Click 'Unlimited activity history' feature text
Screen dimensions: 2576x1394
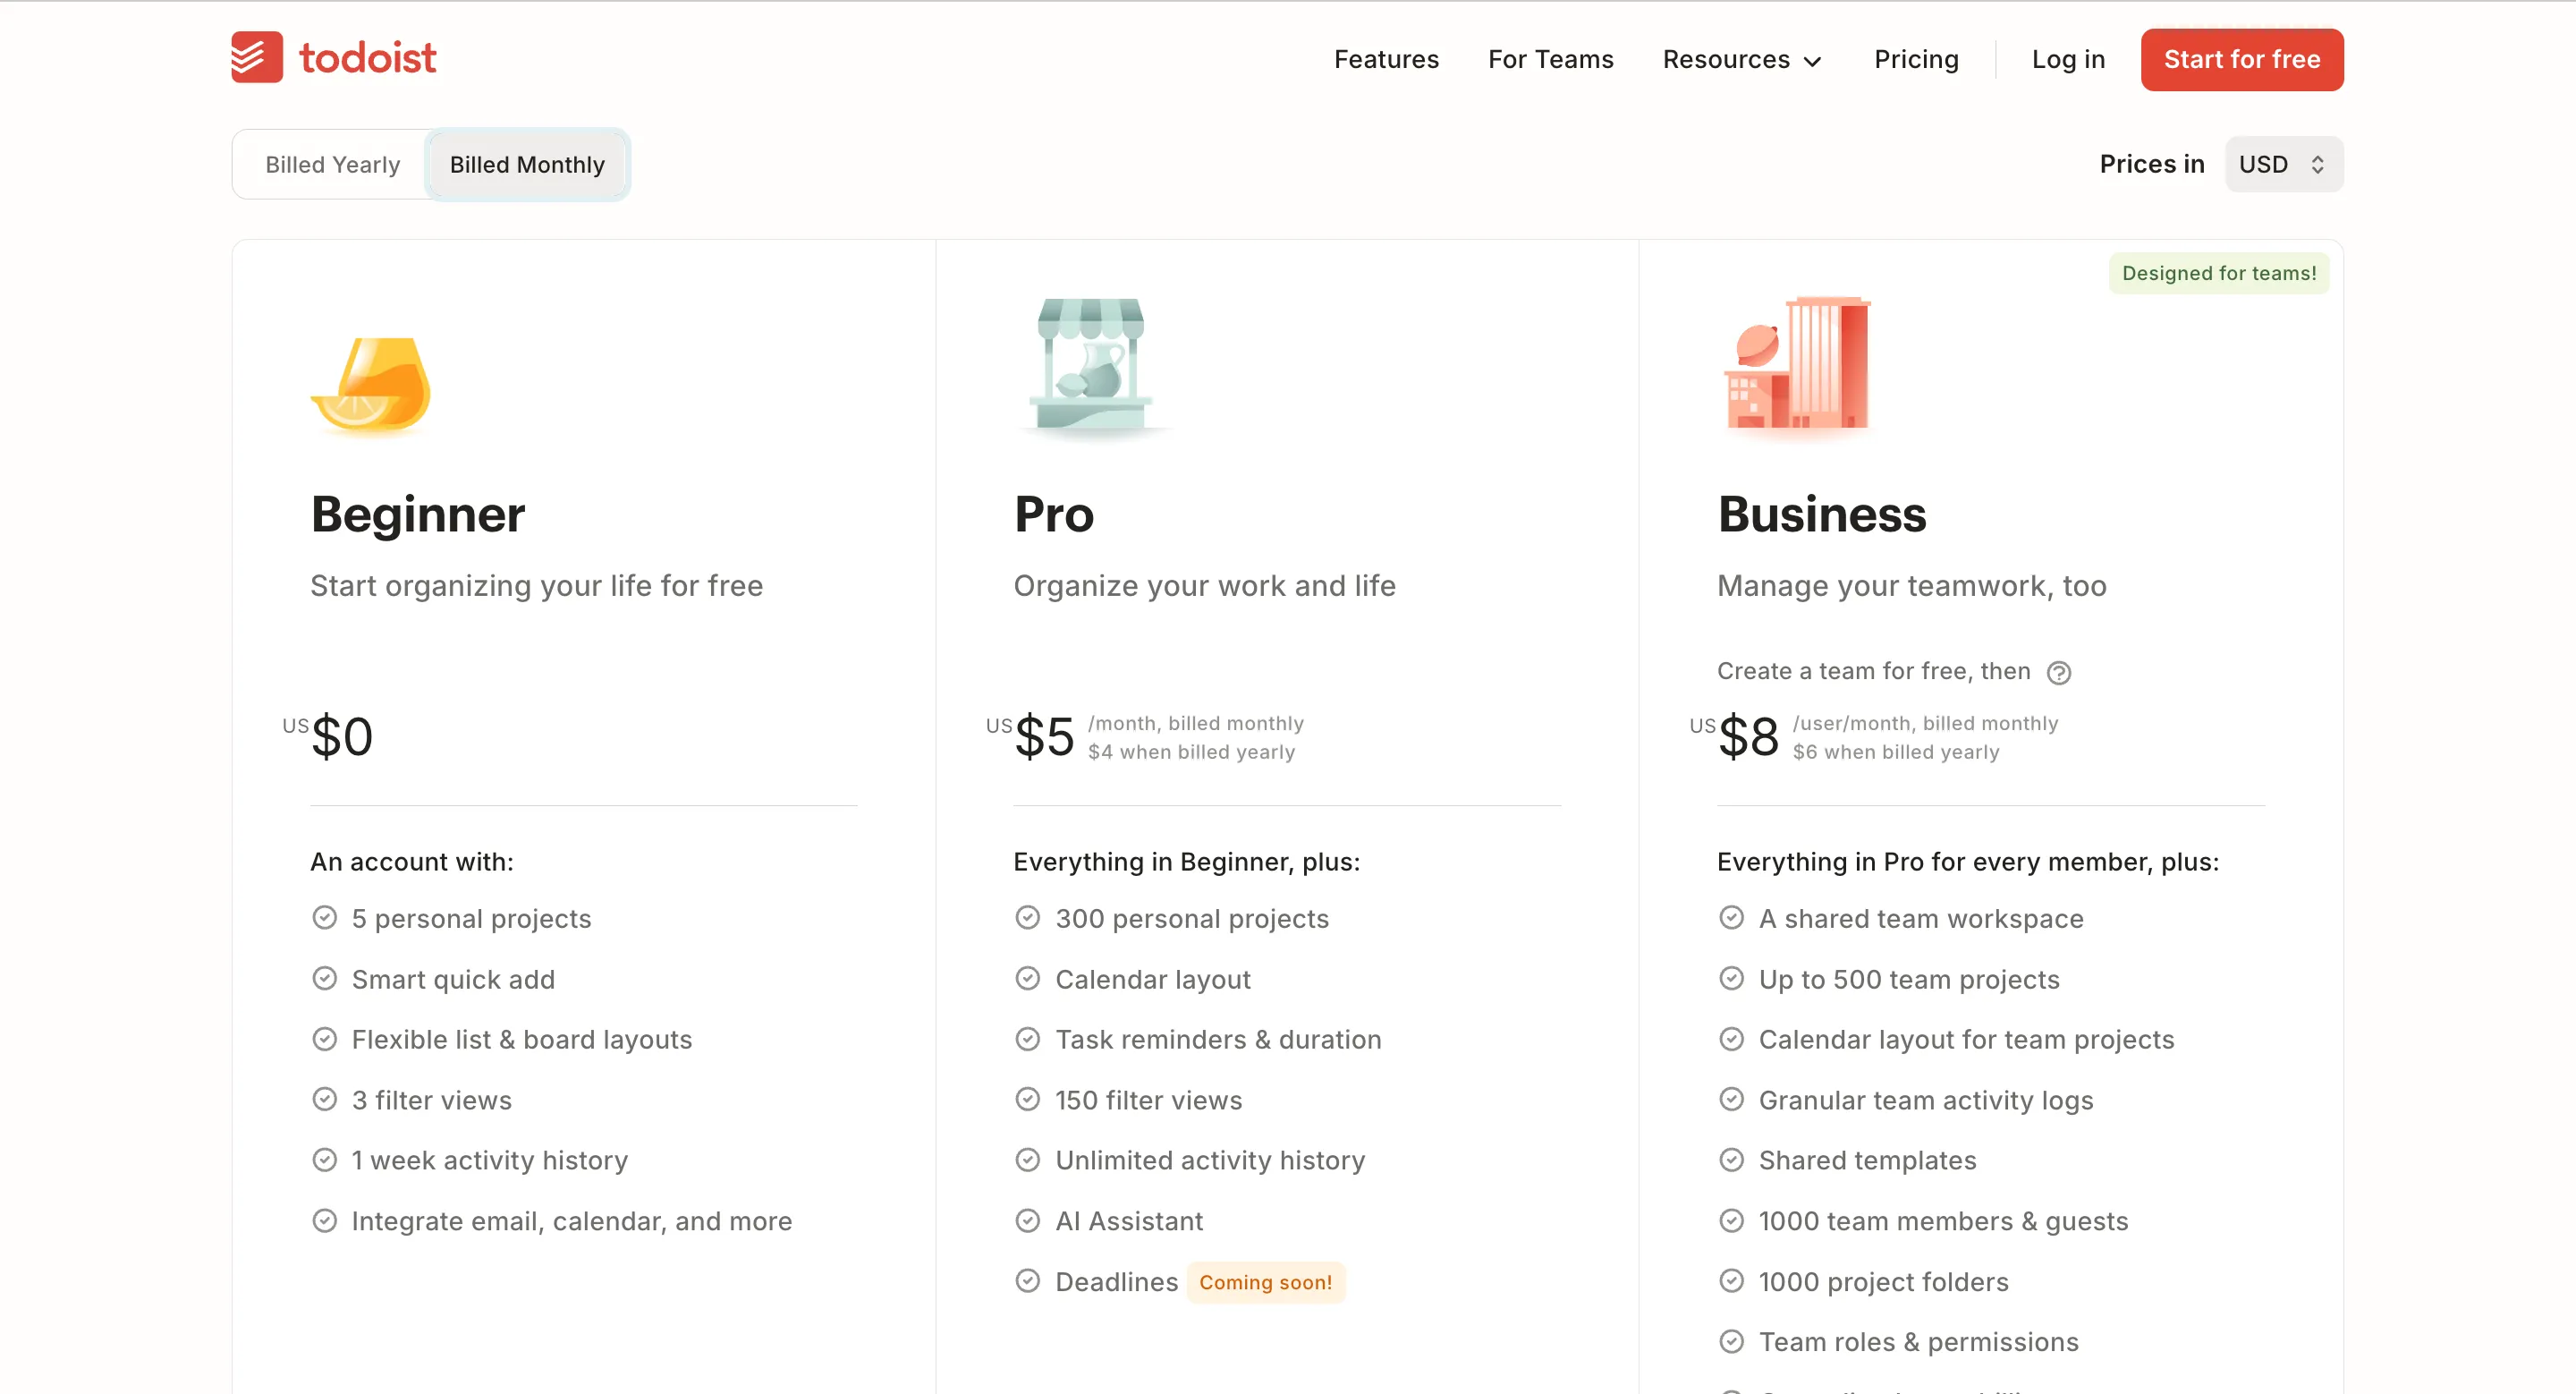click(x=1210, y=1160)
